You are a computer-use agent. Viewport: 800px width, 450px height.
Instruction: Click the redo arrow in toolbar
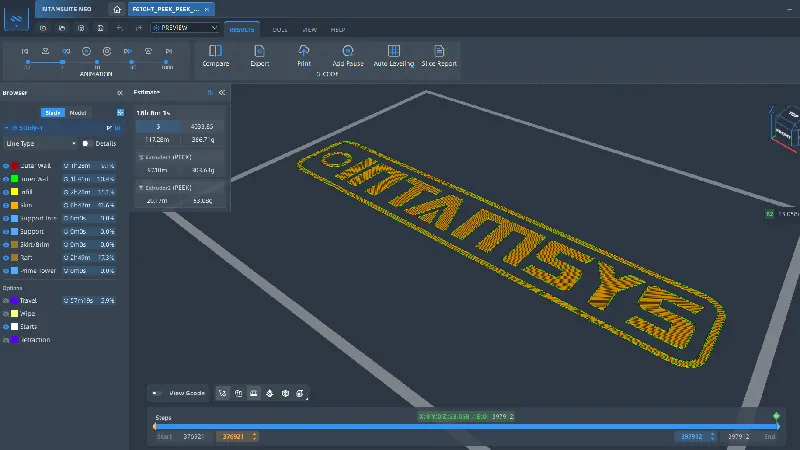click(x=138, y=28)
